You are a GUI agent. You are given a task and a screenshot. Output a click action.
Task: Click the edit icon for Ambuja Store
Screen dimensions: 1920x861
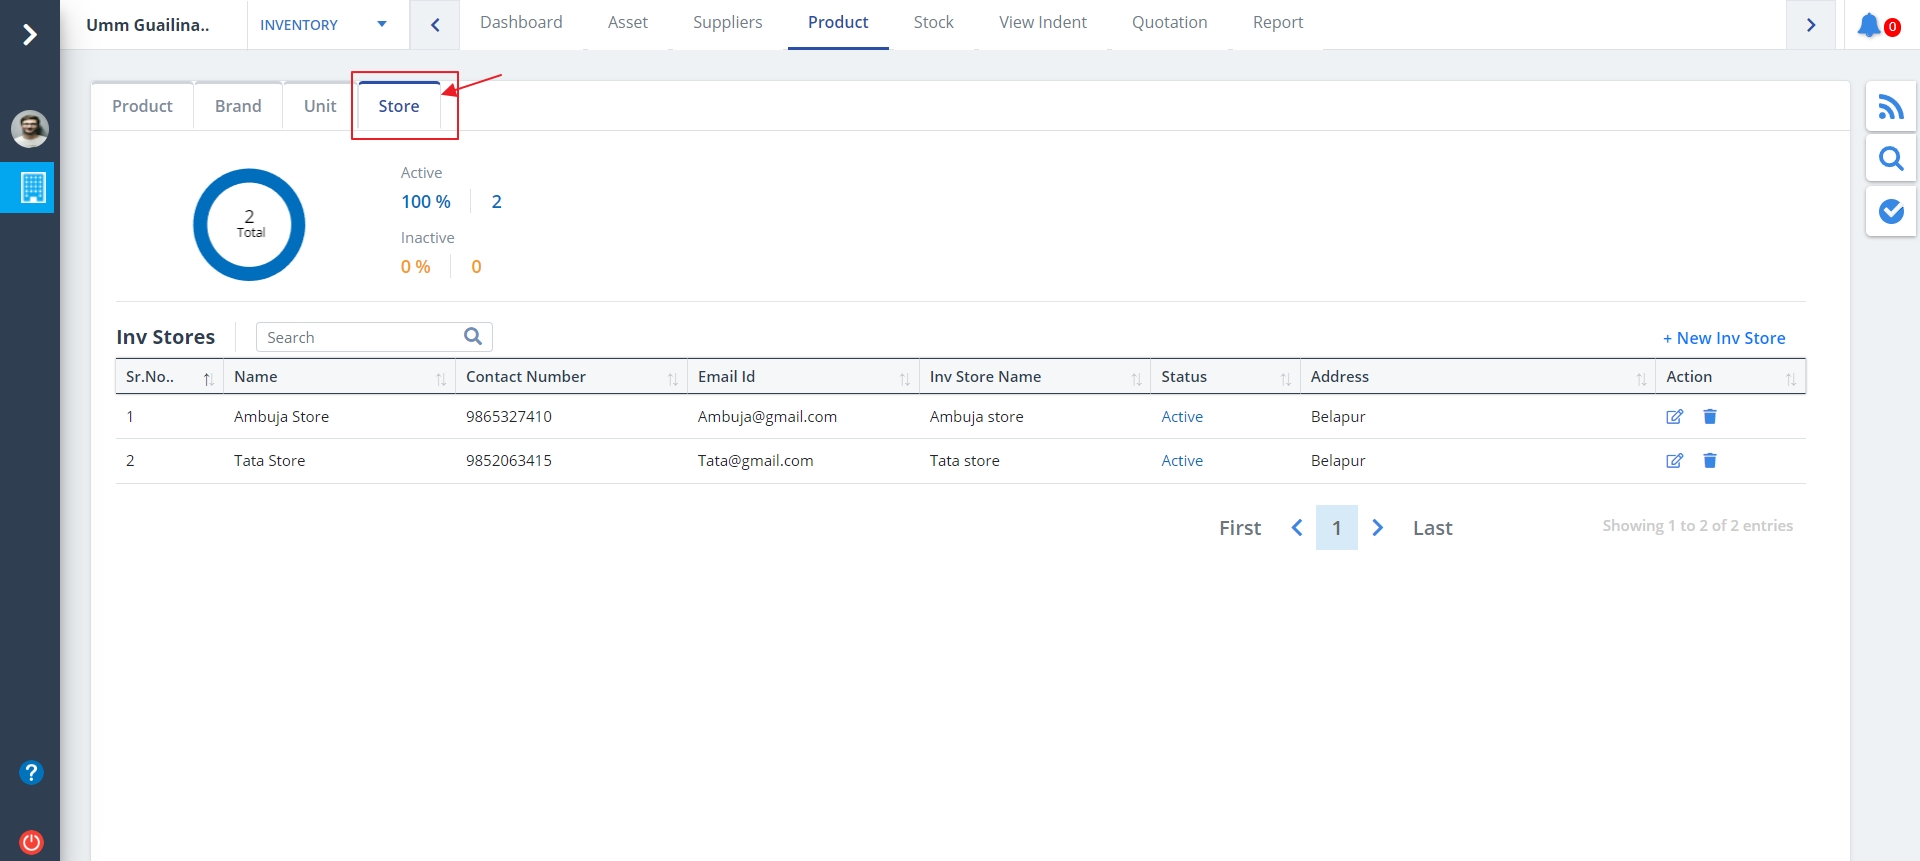[1674, 417]
